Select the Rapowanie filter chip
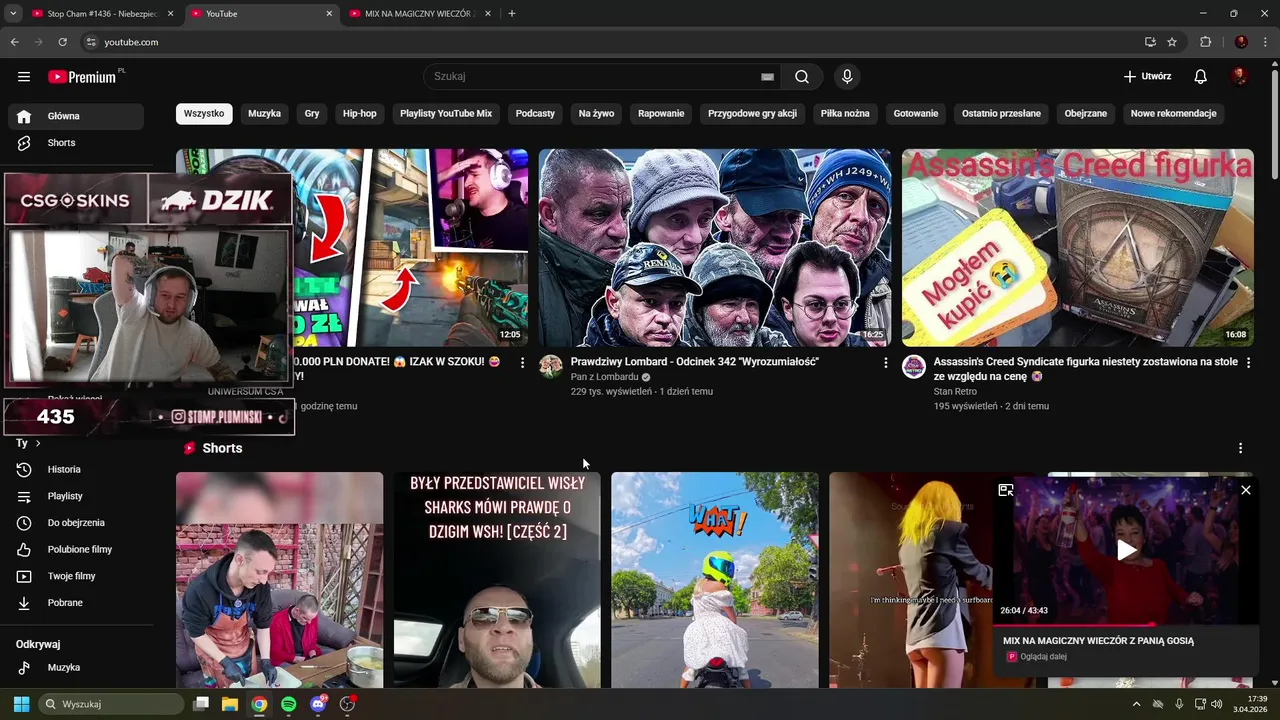The image size is (1280, 720). pyautogui.click(x=661, y=114)
